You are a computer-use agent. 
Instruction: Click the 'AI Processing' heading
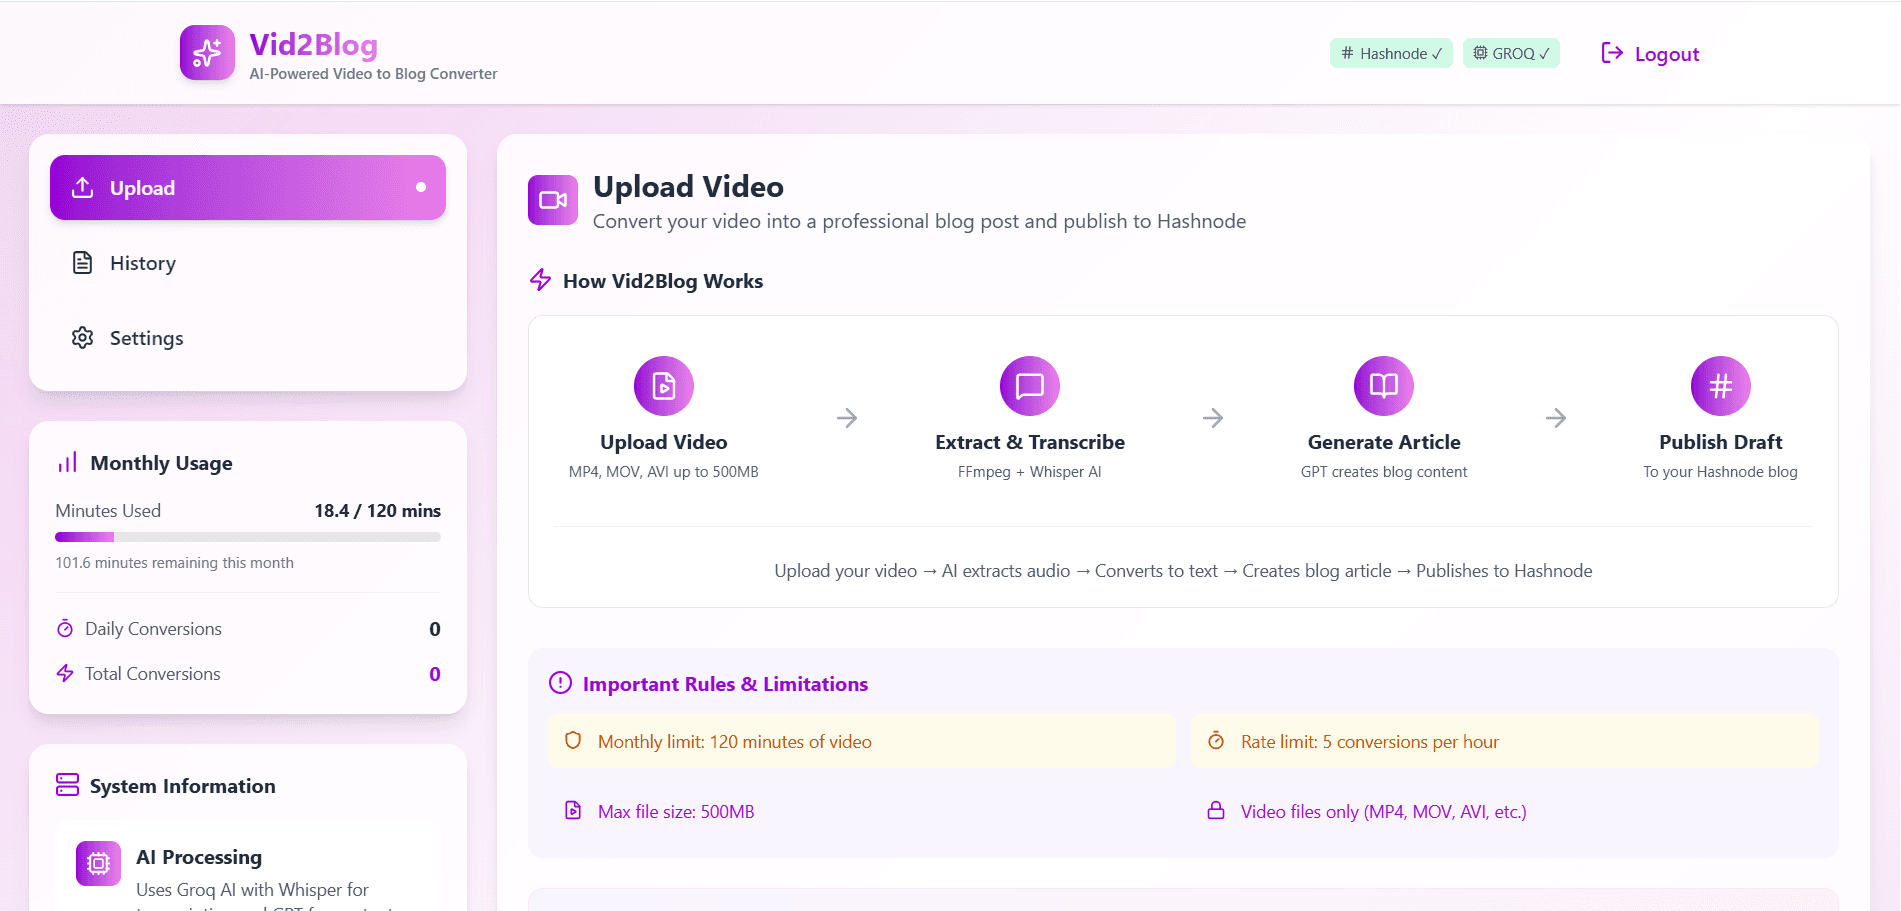coord(199,857)
